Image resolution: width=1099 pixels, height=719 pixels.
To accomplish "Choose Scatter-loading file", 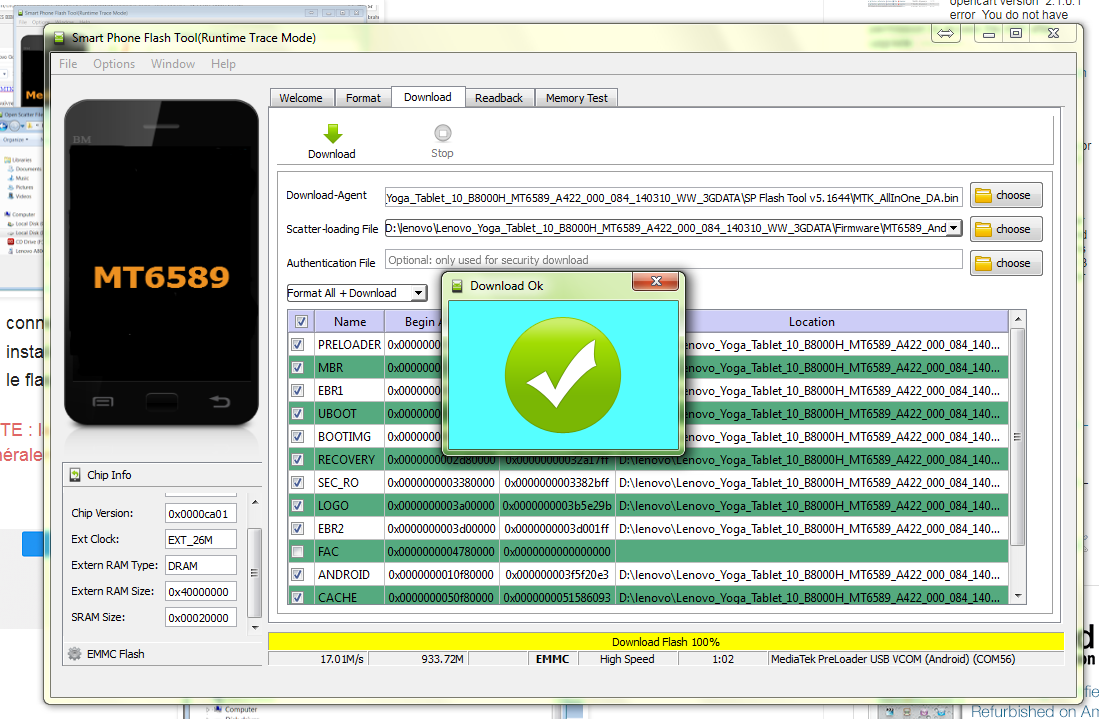I will click(1006, 229).
